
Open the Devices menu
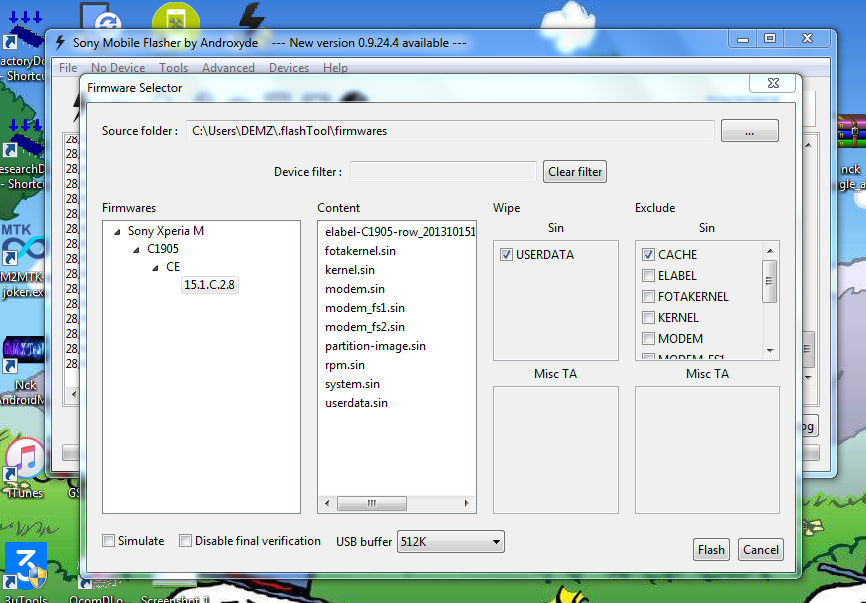[289, 67]
